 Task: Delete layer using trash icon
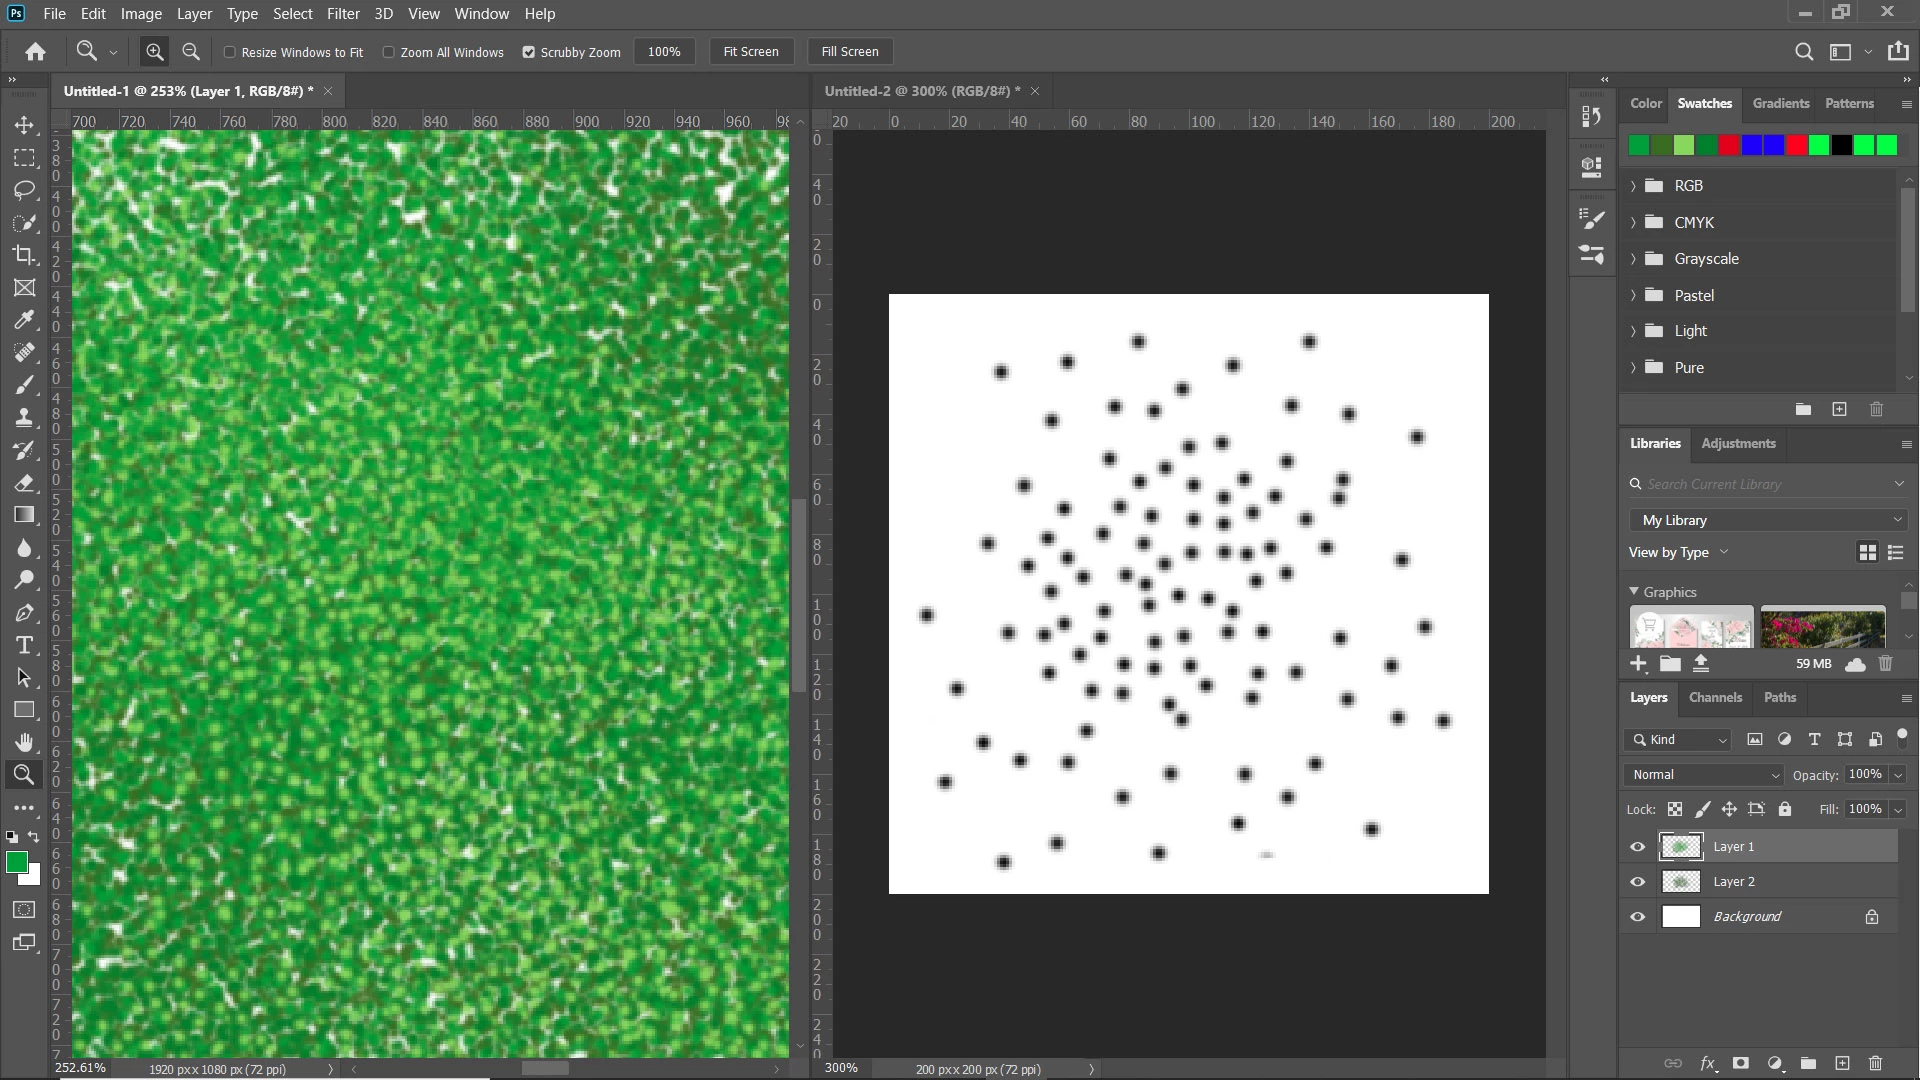1875,1063
